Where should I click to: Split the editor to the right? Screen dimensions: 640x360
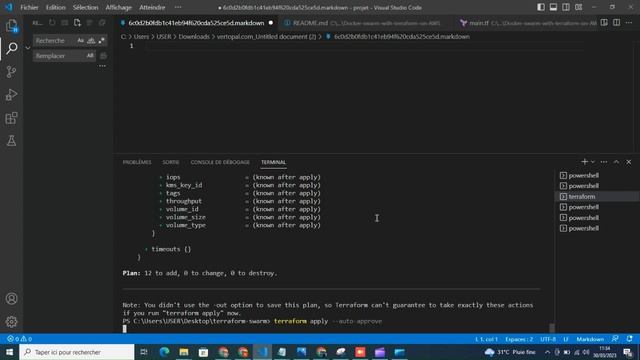[x=616, y=23]
